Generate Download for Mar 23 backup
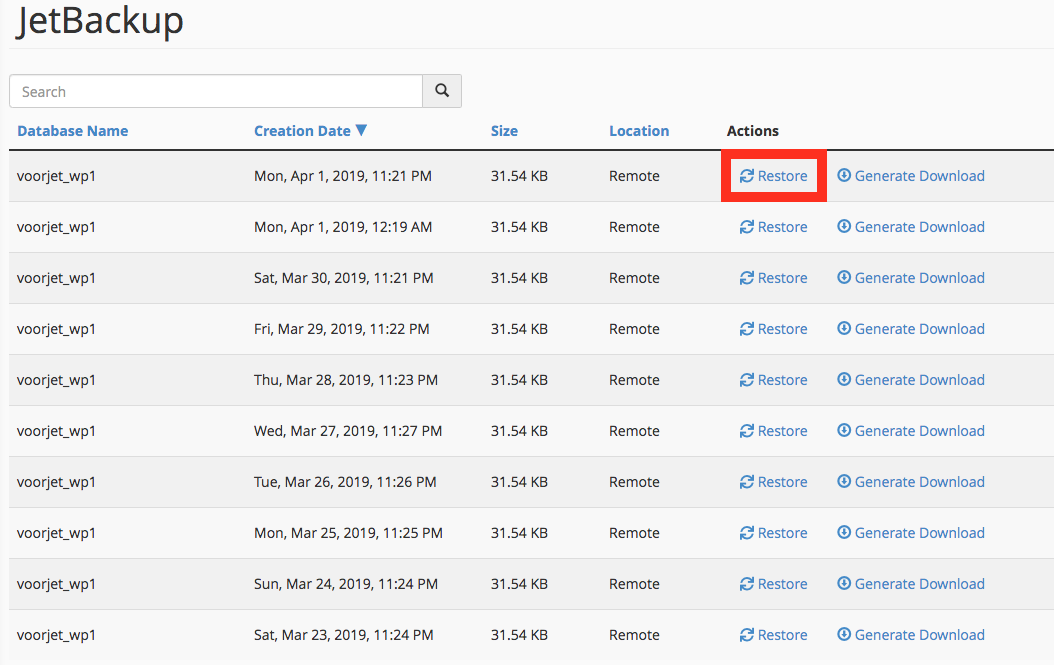This screenshot has height=665, width=1054. pos(911,635)
